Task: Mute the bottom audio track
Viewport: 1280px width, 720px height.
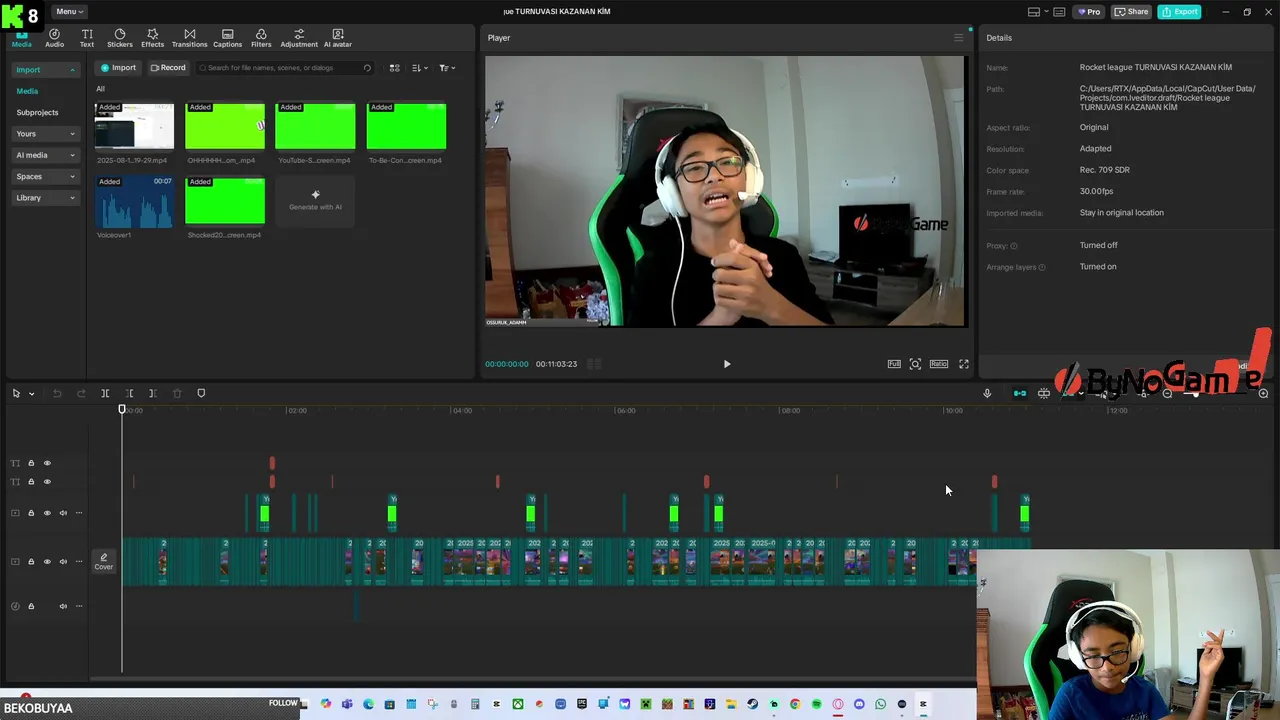Action: 63,606
